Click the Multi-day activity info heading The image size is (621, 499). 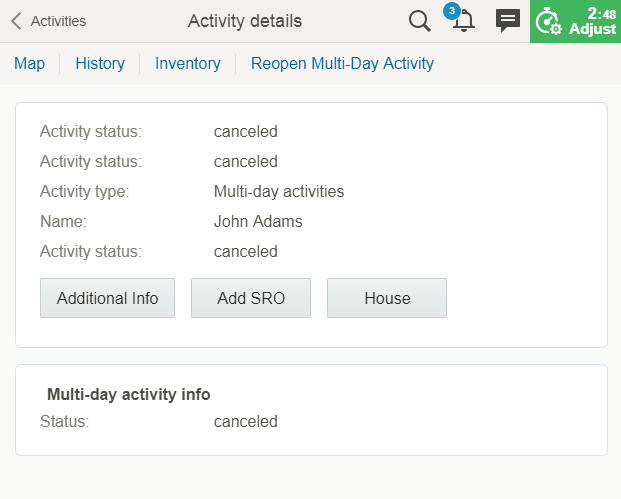129,394
